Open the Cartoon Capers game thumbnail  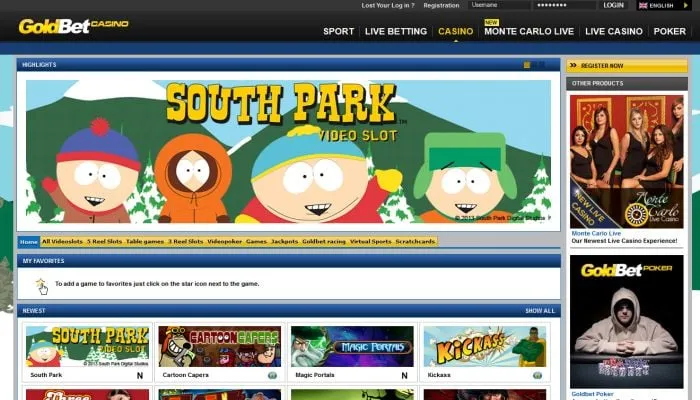pos(220,346)
